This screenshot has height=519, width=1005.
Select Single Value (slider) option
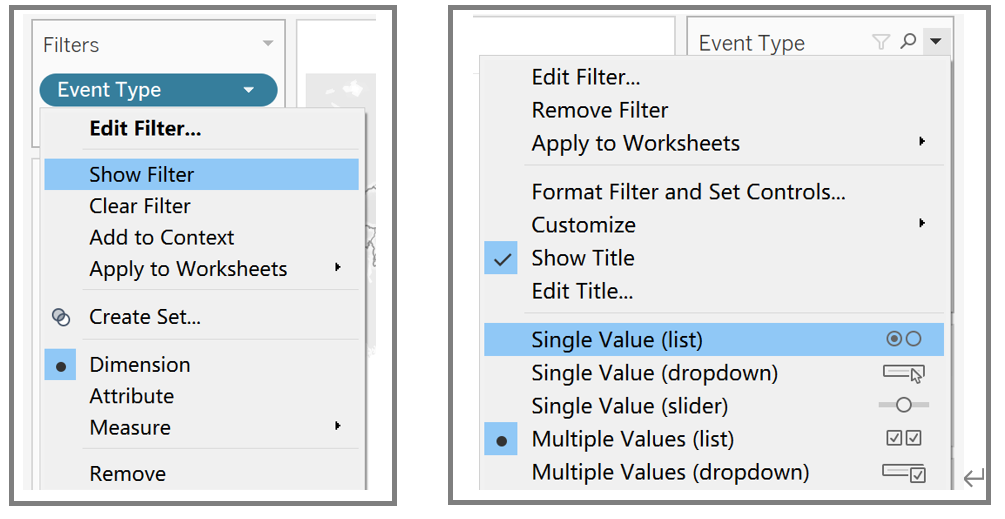tap(630, 406)
